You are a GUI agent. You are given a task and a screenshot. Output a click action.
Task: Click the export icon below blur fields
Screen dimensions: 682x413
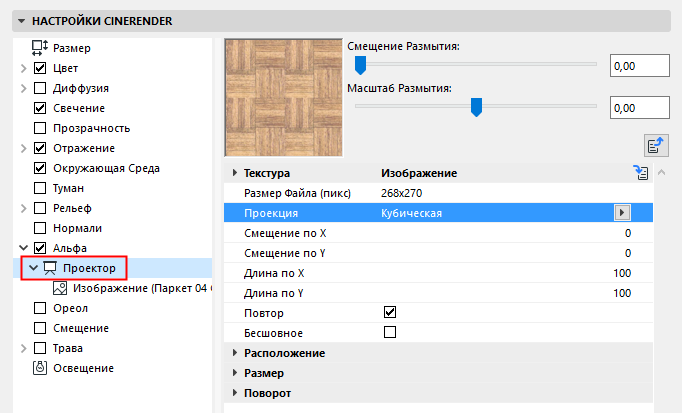click(x=656, y=146)
